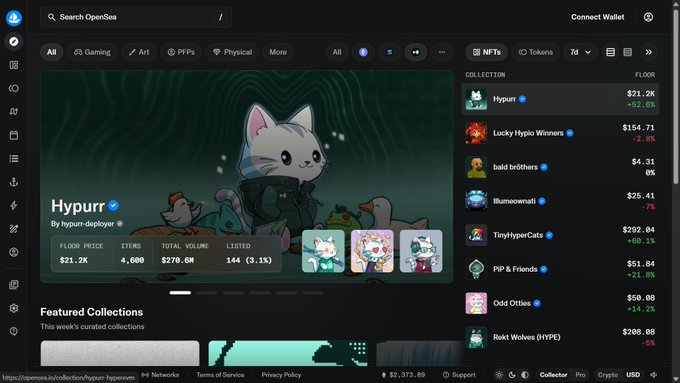This screenshot has height=383, width=680.
Task: Open the drops calendar icon in sidebar
Action: (14, 135)
